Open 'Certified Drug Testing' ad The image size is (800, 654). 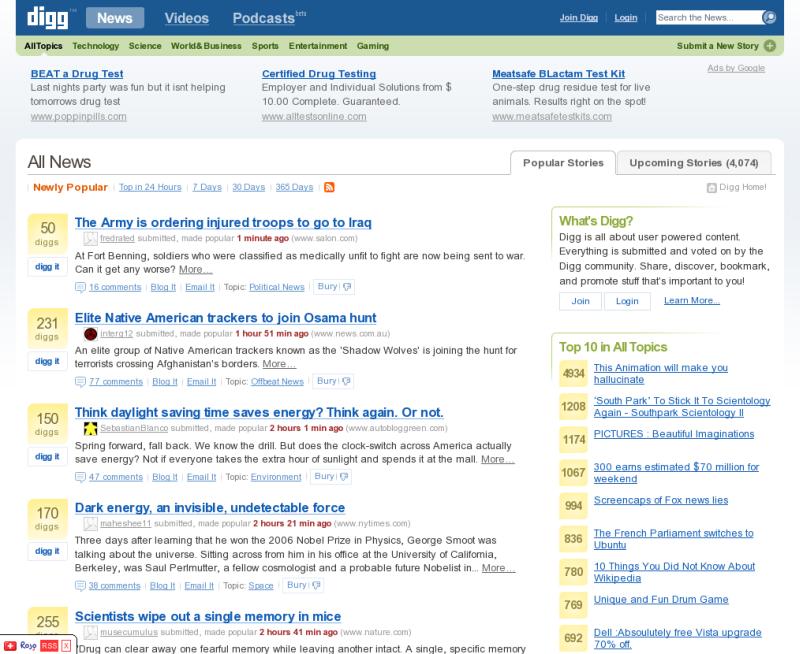[x=319, y=73]
